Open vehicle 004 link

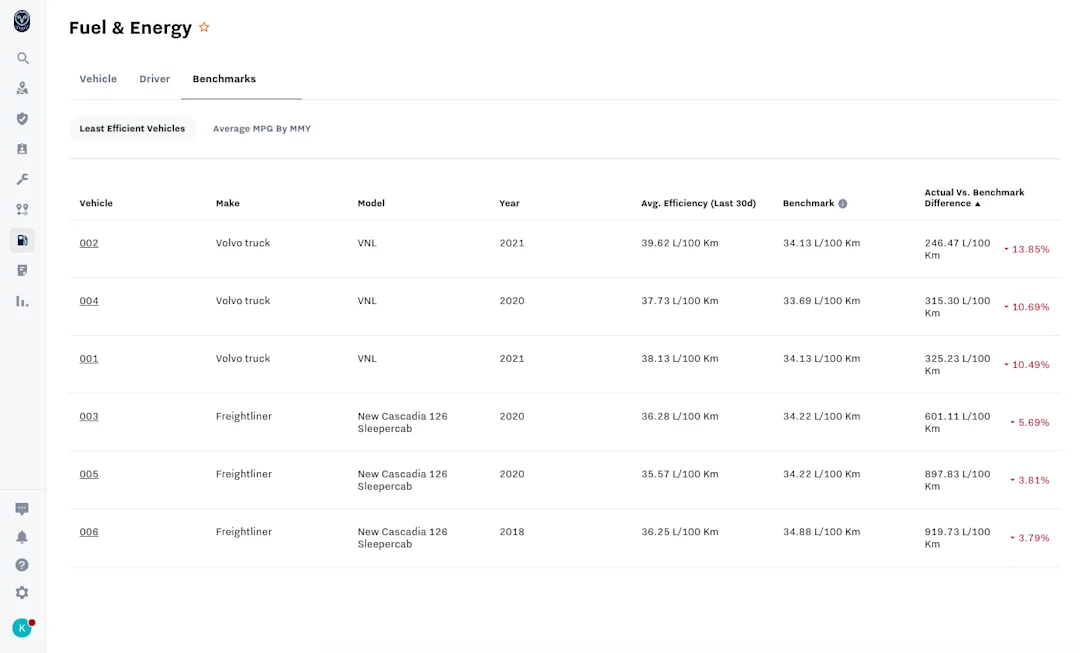pos(89,301)
